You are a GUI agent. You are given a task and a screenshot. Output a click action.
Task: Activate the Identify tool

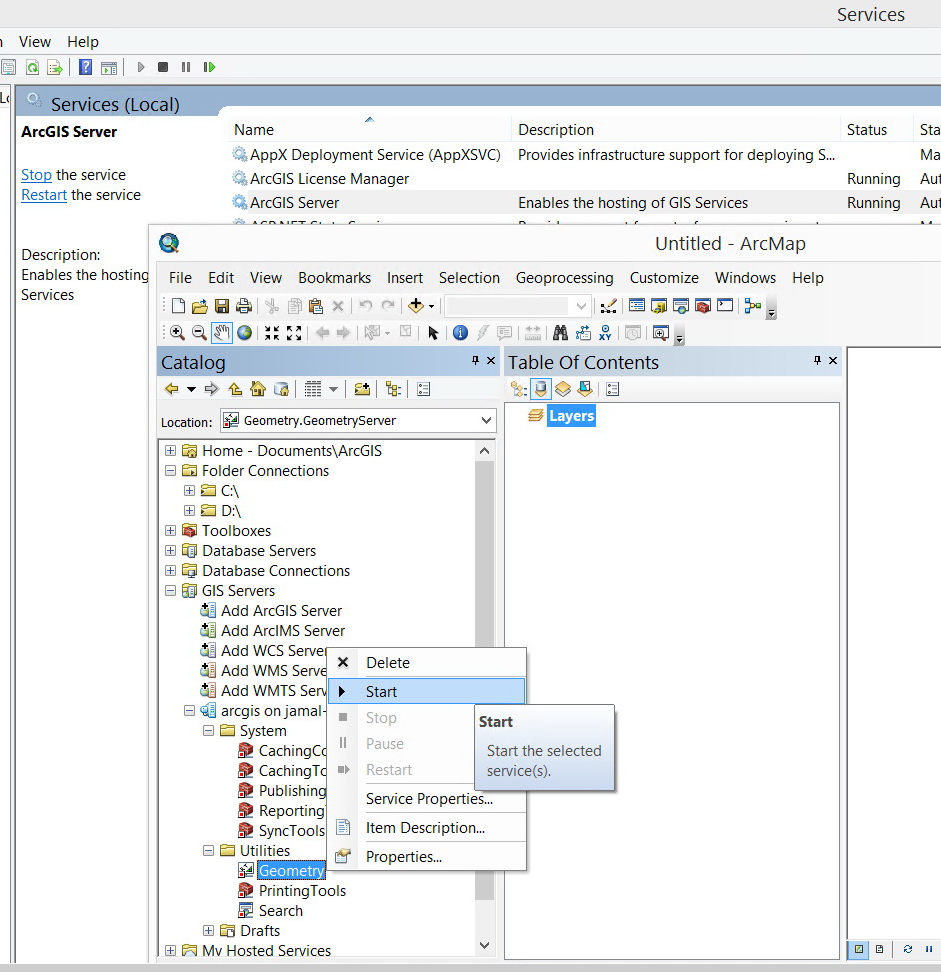460,333
